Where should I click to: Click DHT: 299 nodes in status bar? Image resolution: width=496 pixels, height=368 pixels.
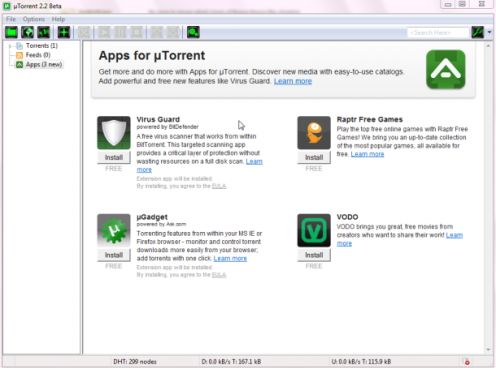pyautogui.click(x=135, y=362)
